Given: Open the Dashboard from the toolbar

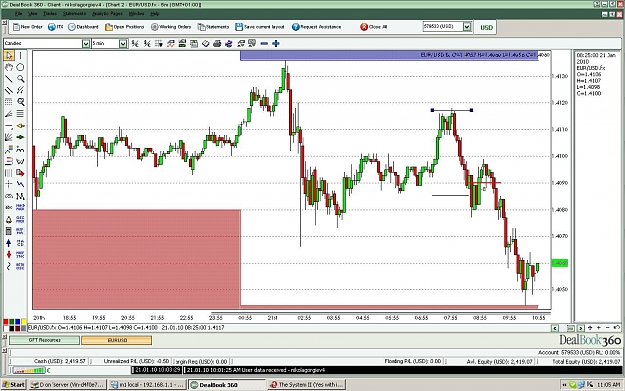Looking at the screenshot, I should click(x=83, y=27).
